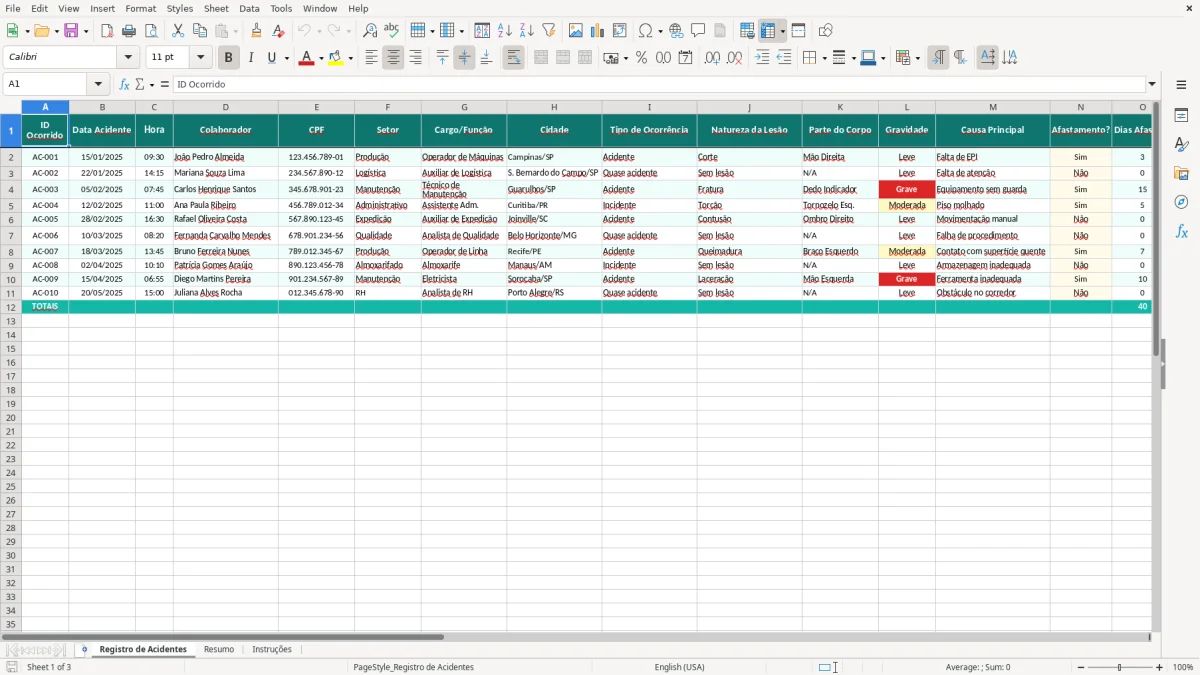The image size is (1200, 675).
Task: Apply the yellow background color
Action: (336, 58)
